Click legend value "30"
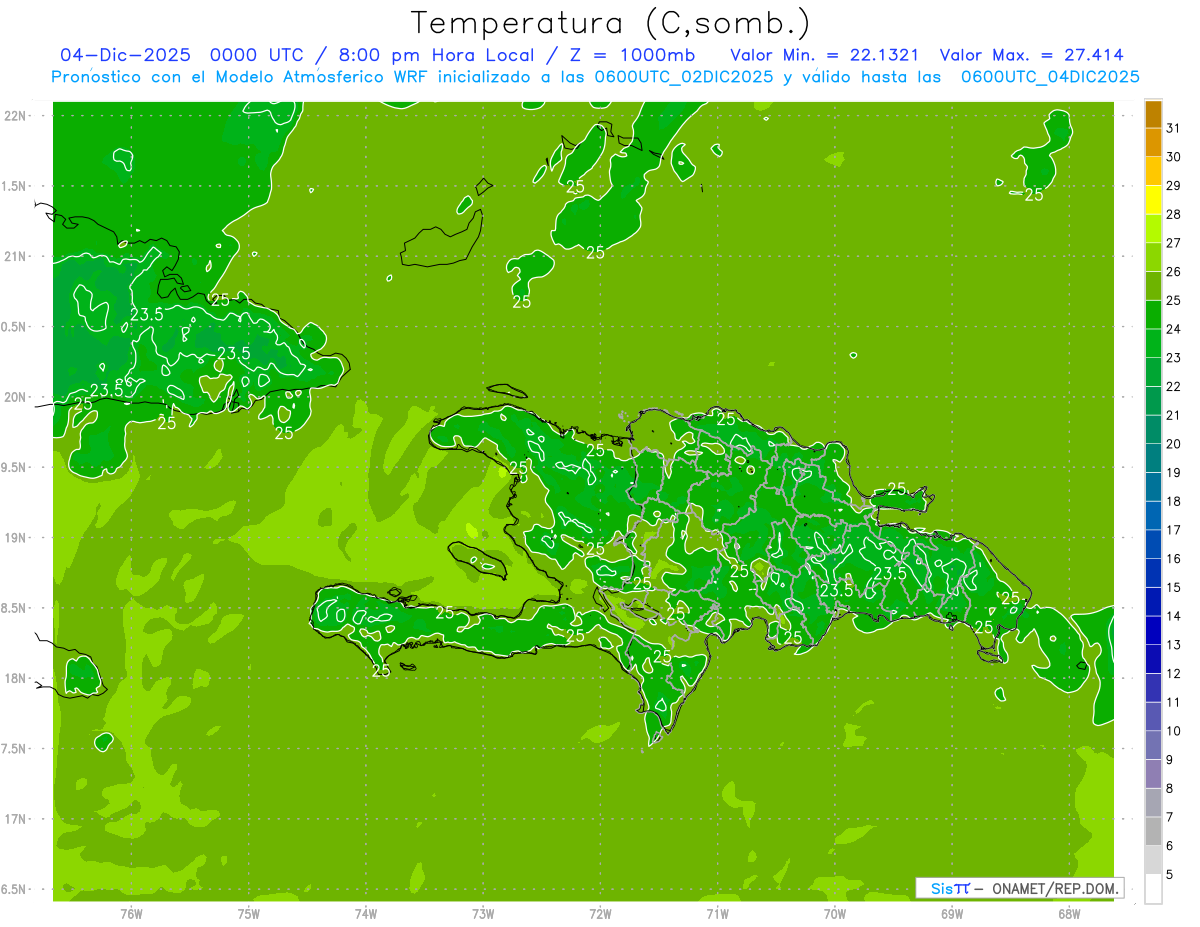The height and width of the screenshot is (927, 1200). (1174, 157)
